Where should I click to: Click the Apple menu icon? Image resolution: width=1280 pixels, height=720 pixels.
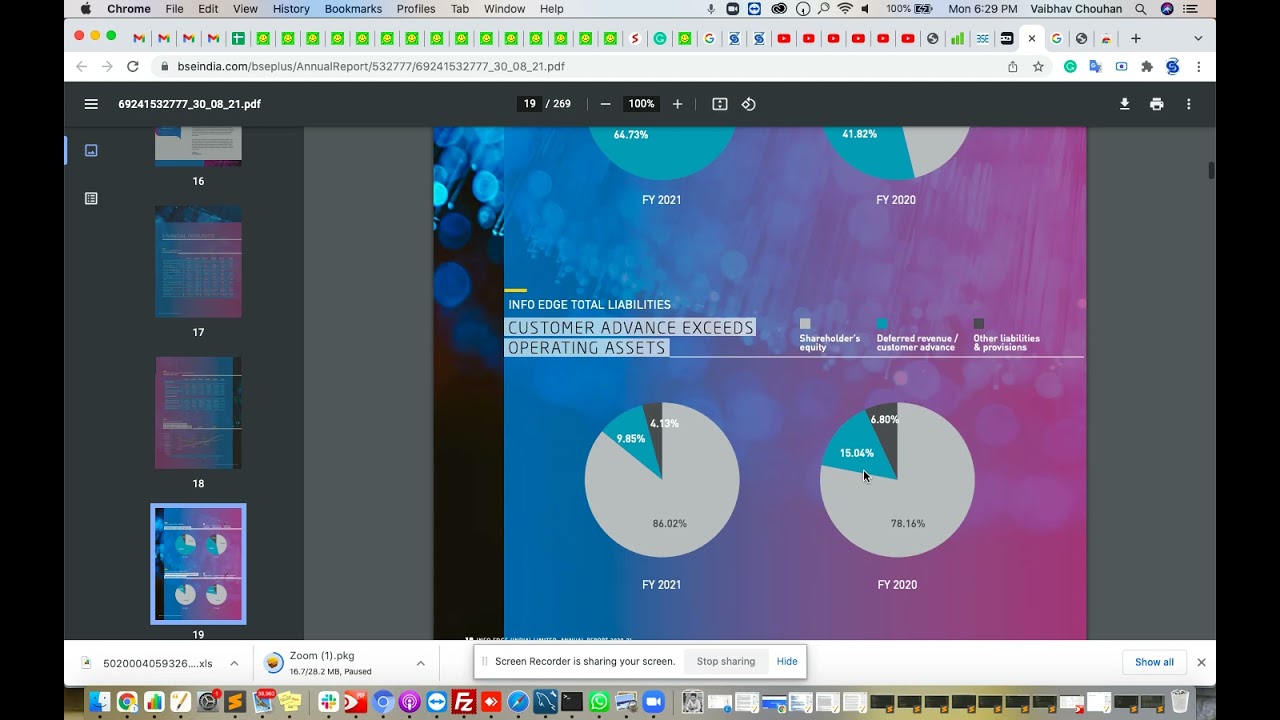(x=85, y=9)
